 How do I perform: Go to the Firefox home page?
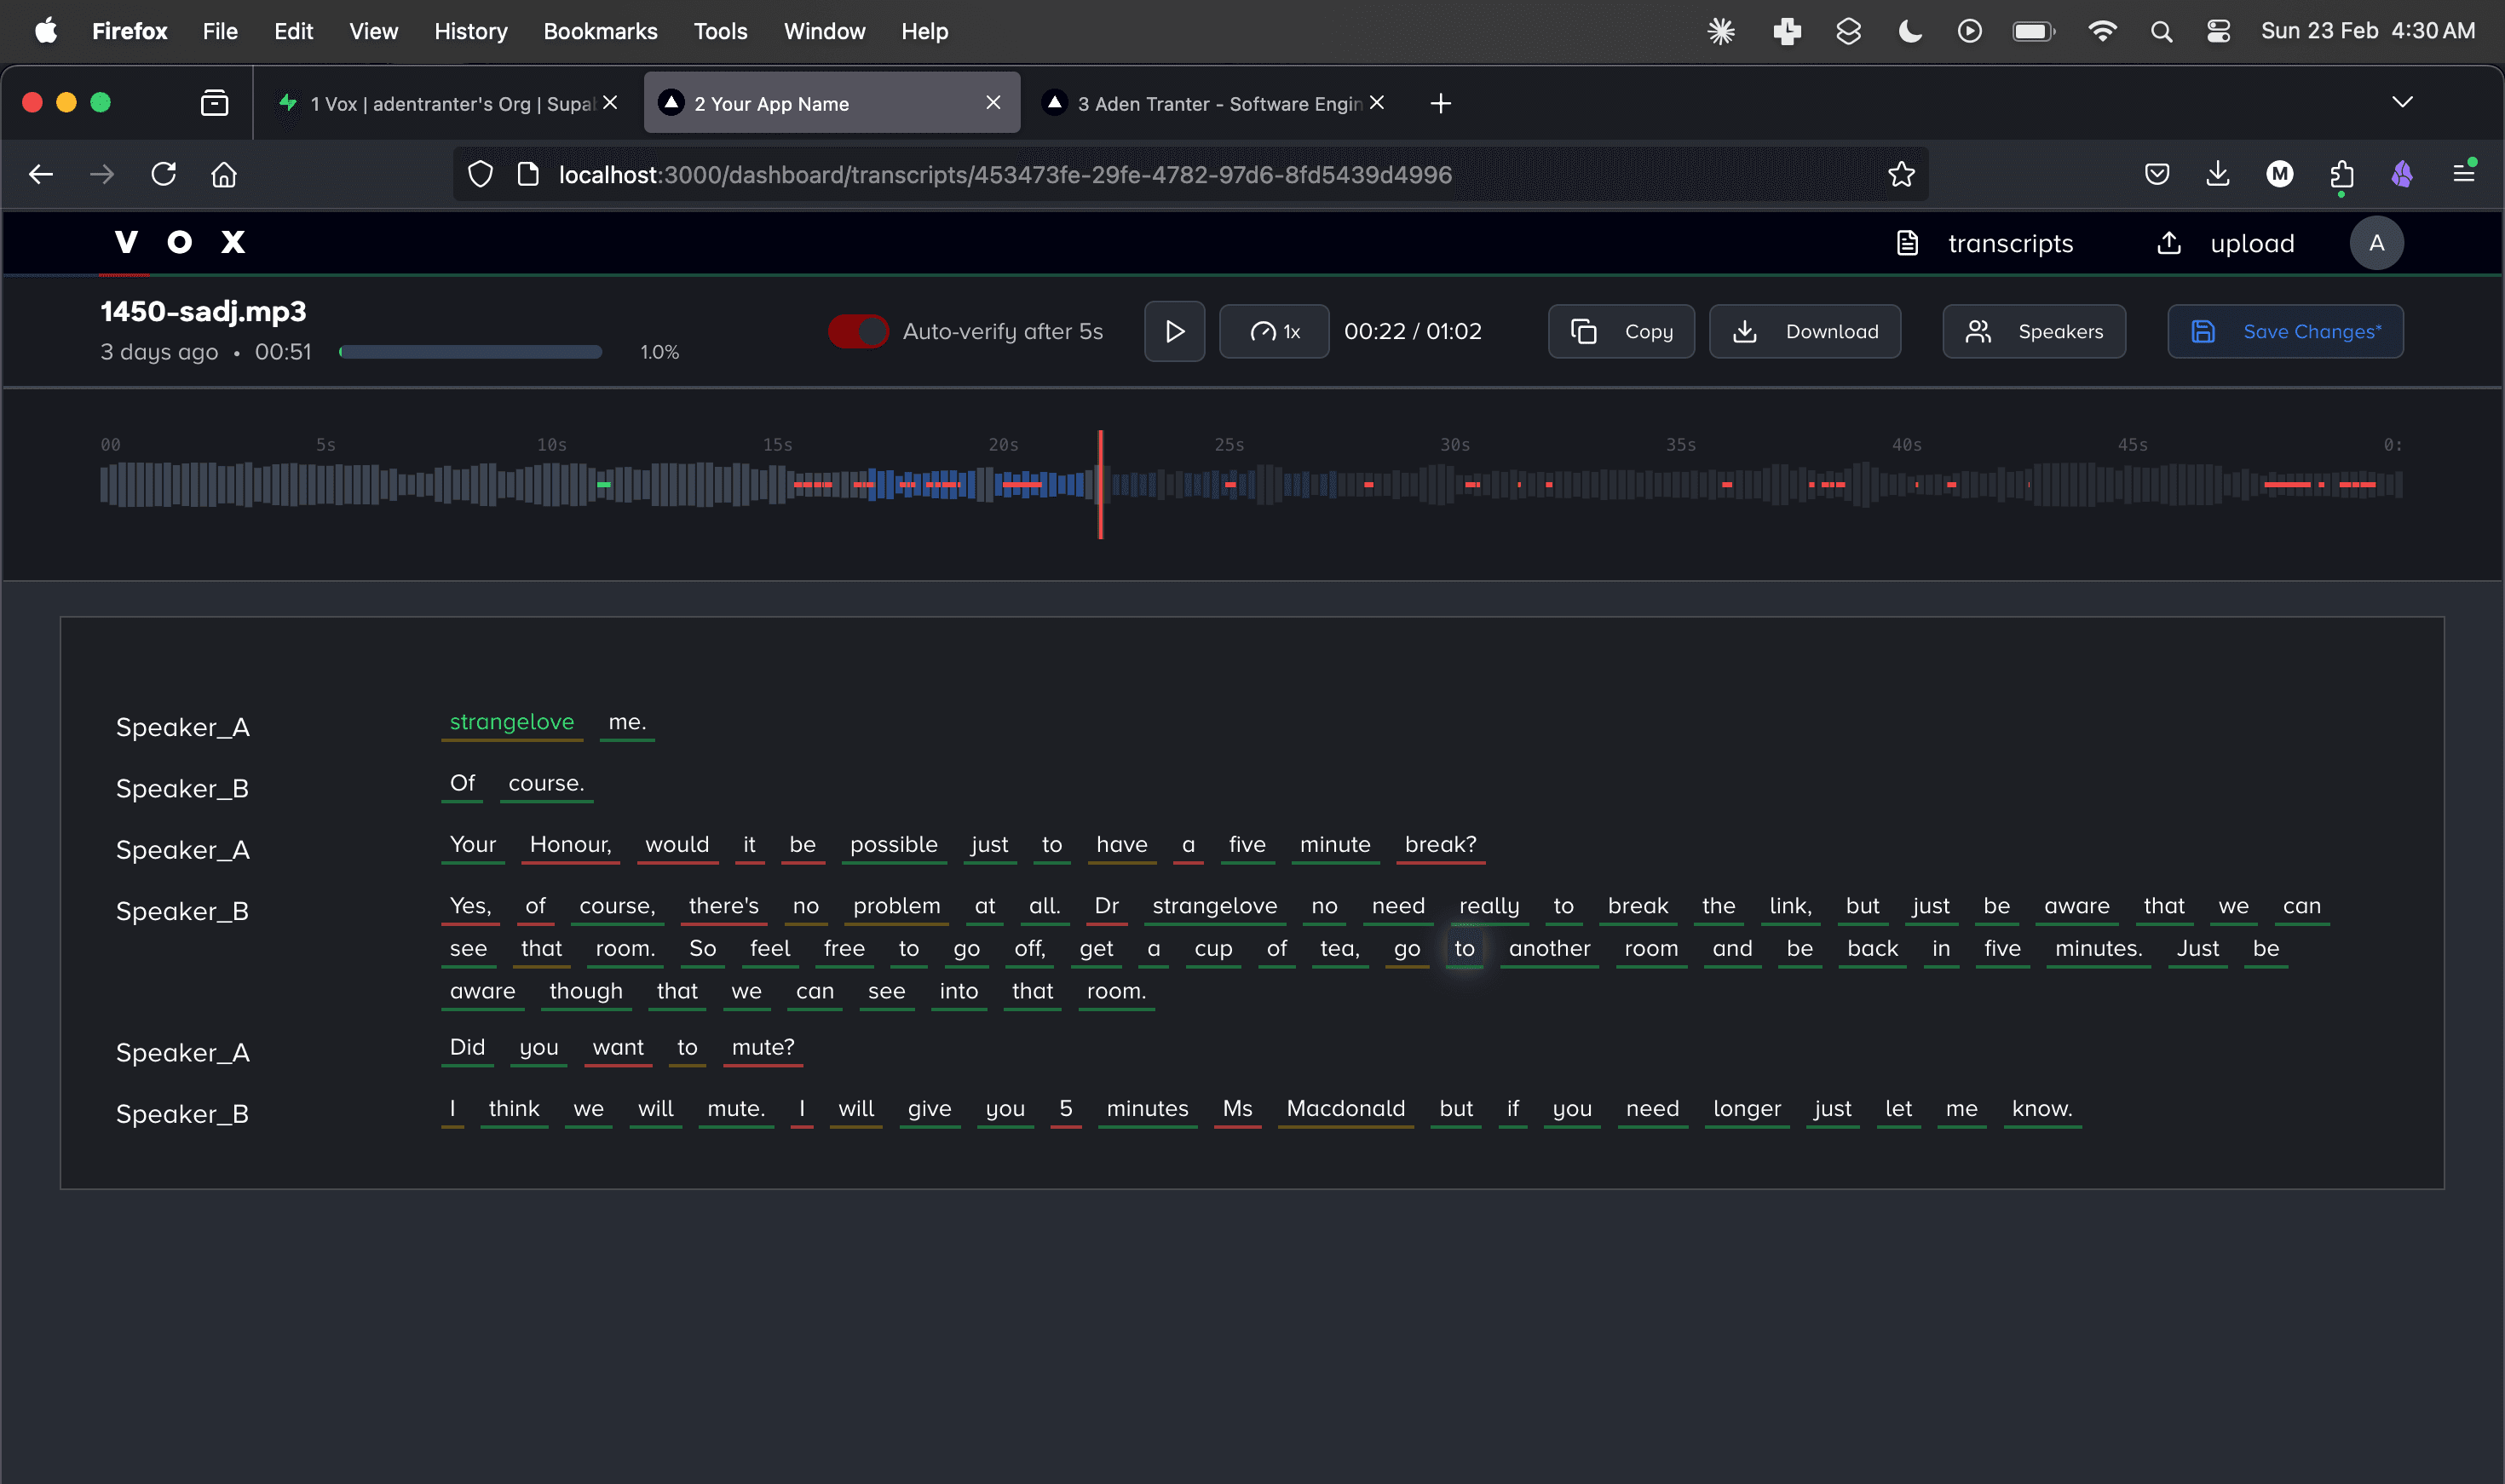point(224,175)
